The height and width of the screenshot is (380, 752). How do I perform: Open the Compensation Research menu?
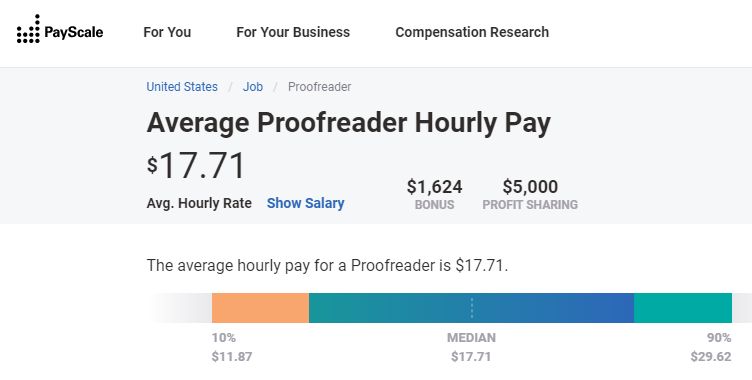click(472, 32)
